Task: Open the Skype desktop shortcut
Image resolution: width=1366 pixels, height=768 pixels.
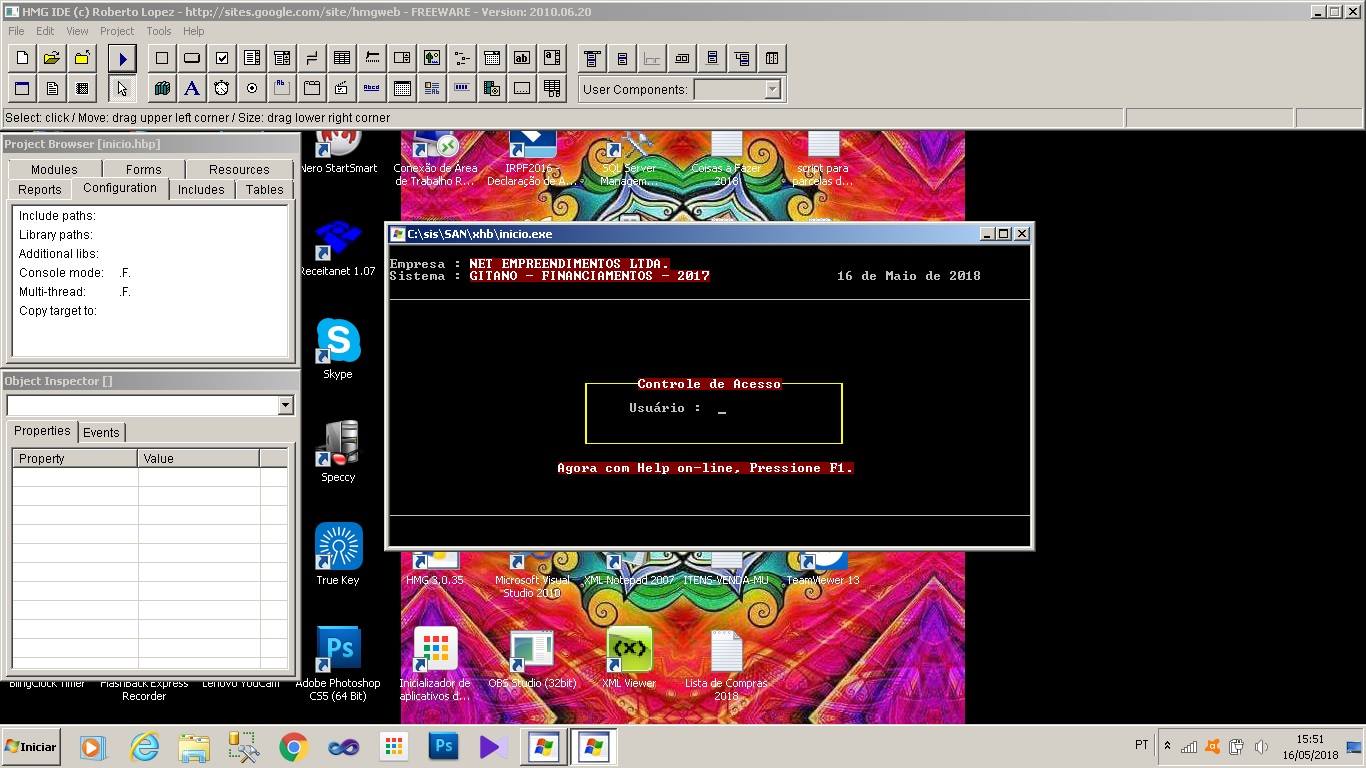Action: tap(338, 349)
